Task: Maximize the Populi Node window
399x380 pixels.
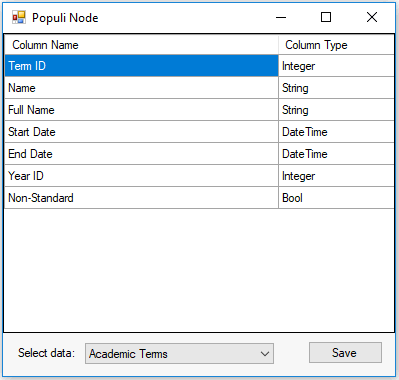Action: (326, 17)
